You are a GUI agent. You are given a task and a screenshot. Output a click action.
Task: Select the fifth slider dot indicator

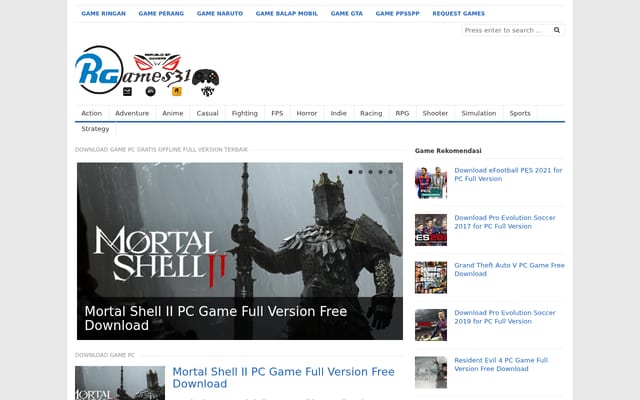tap(390, 172)
